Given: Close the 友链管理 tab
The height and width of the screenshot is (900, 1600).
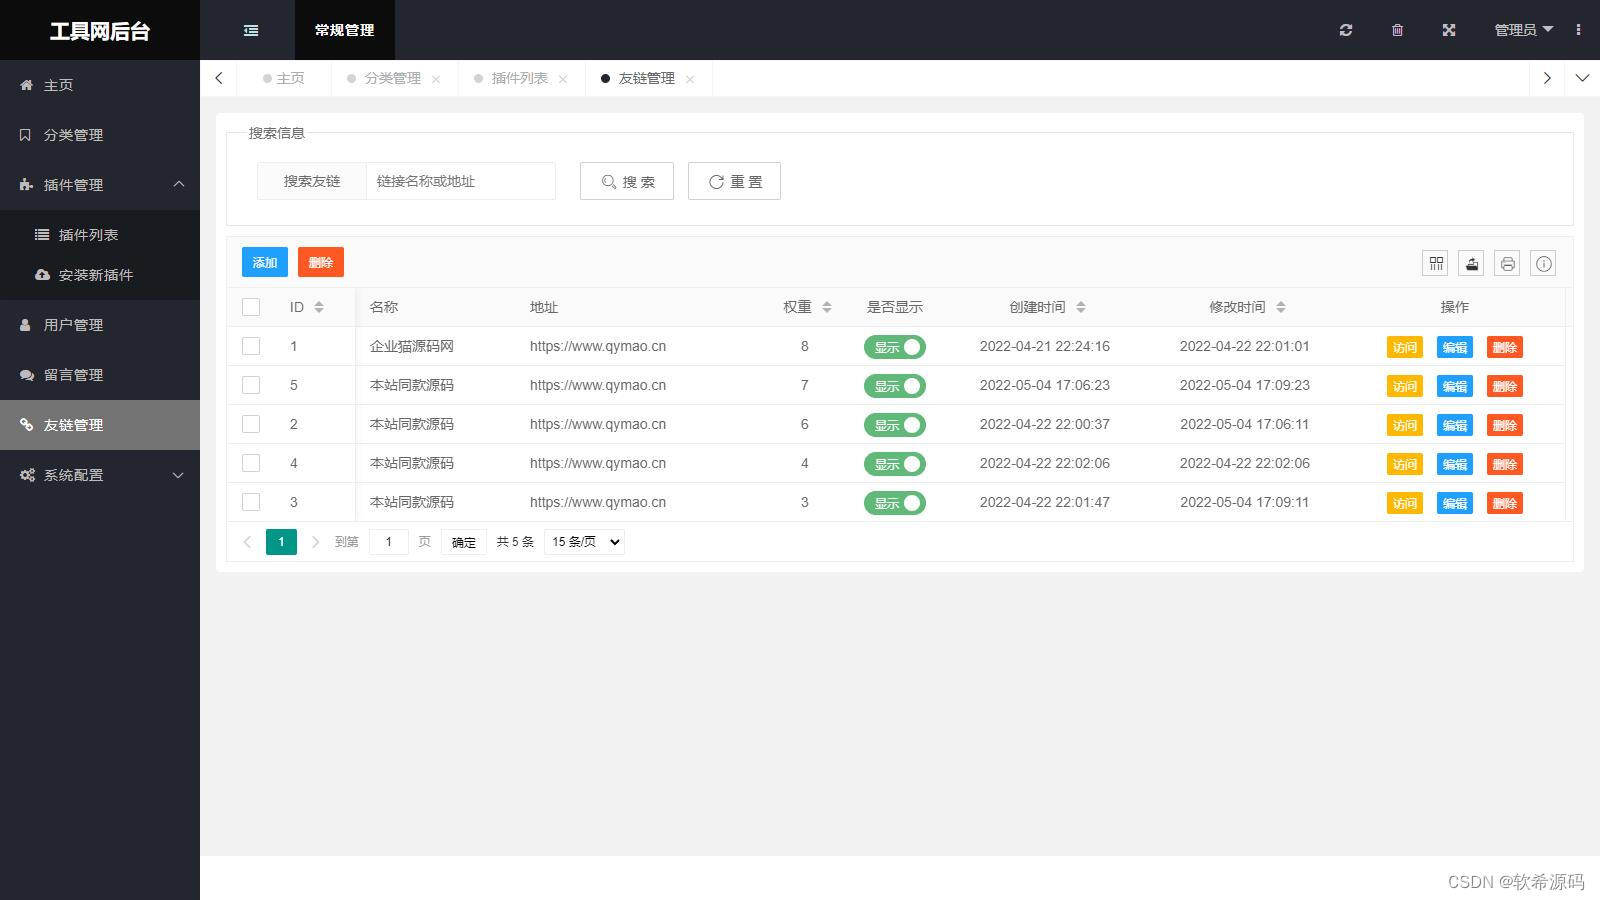Looking at the screenshot, I should [x=690, y=79].
